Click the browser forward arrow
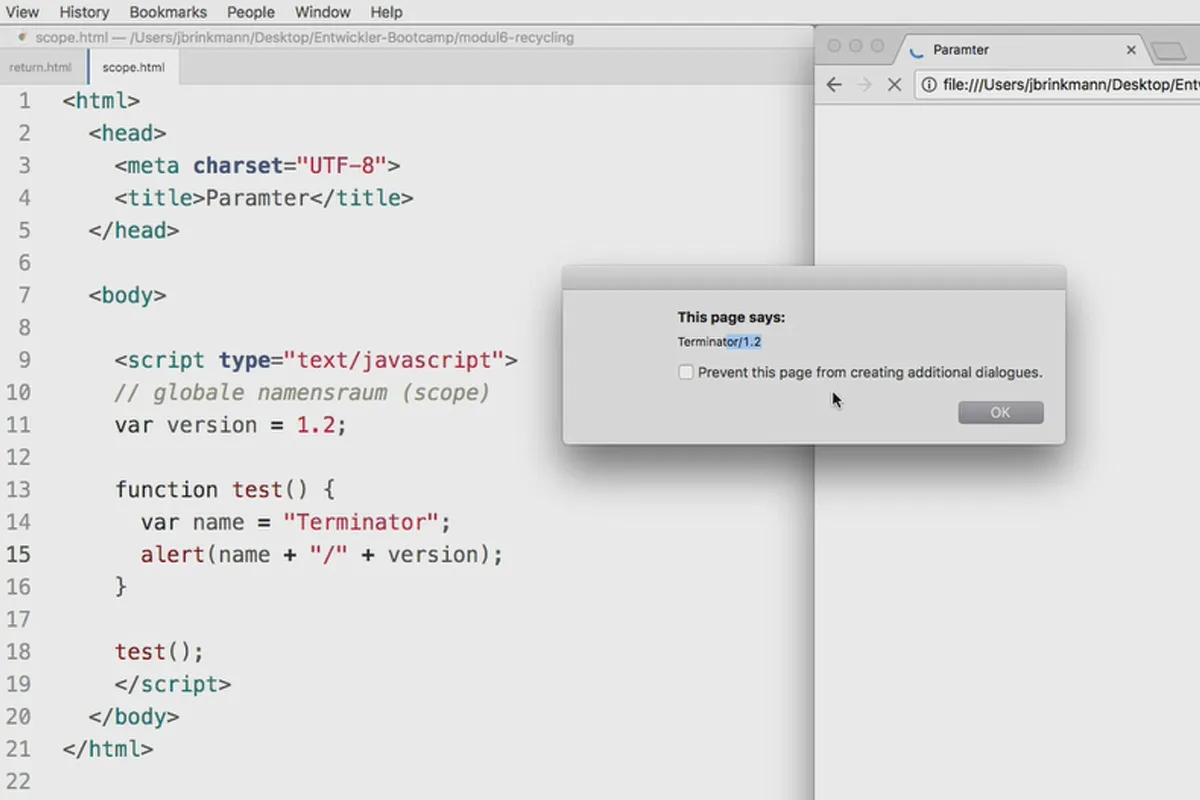Screen dimensions: 1200x800 865,85
